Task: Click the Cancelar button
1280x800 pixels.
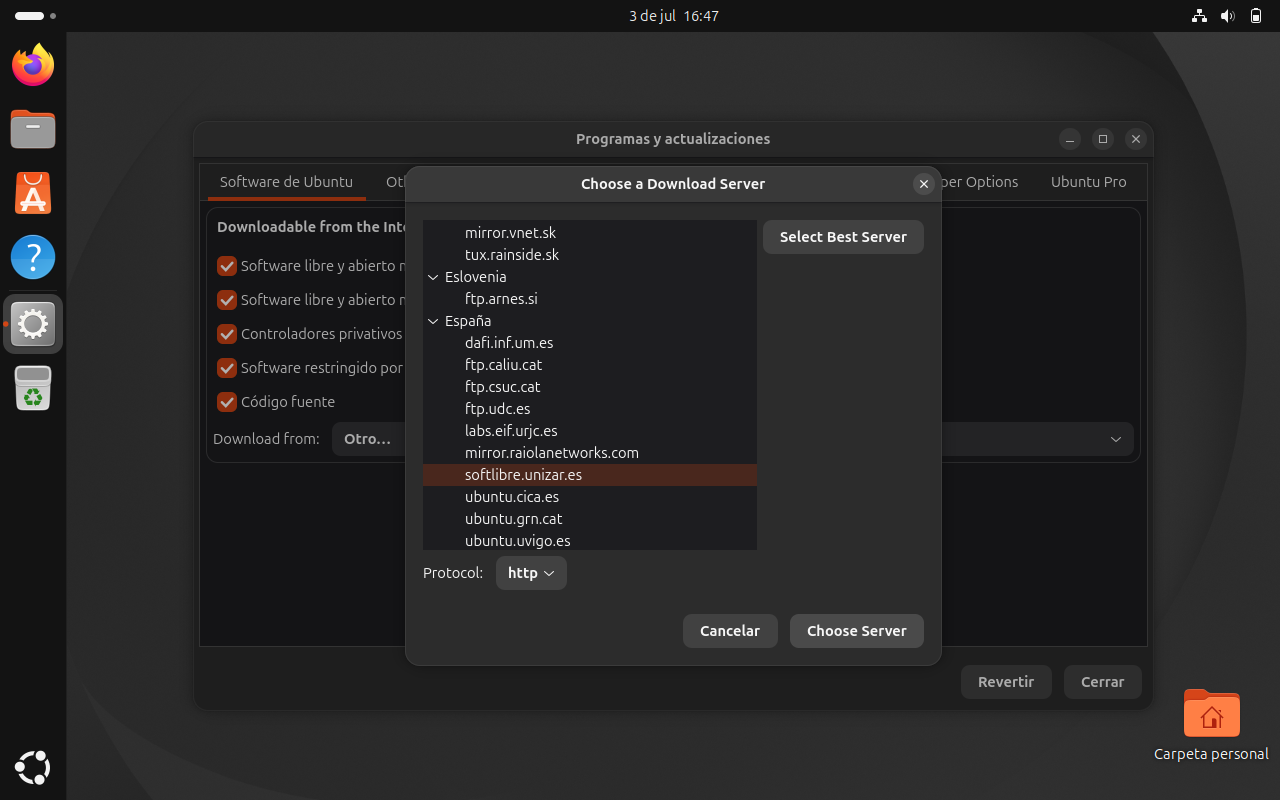Action: pyautogui.click(x=730, y=631)
